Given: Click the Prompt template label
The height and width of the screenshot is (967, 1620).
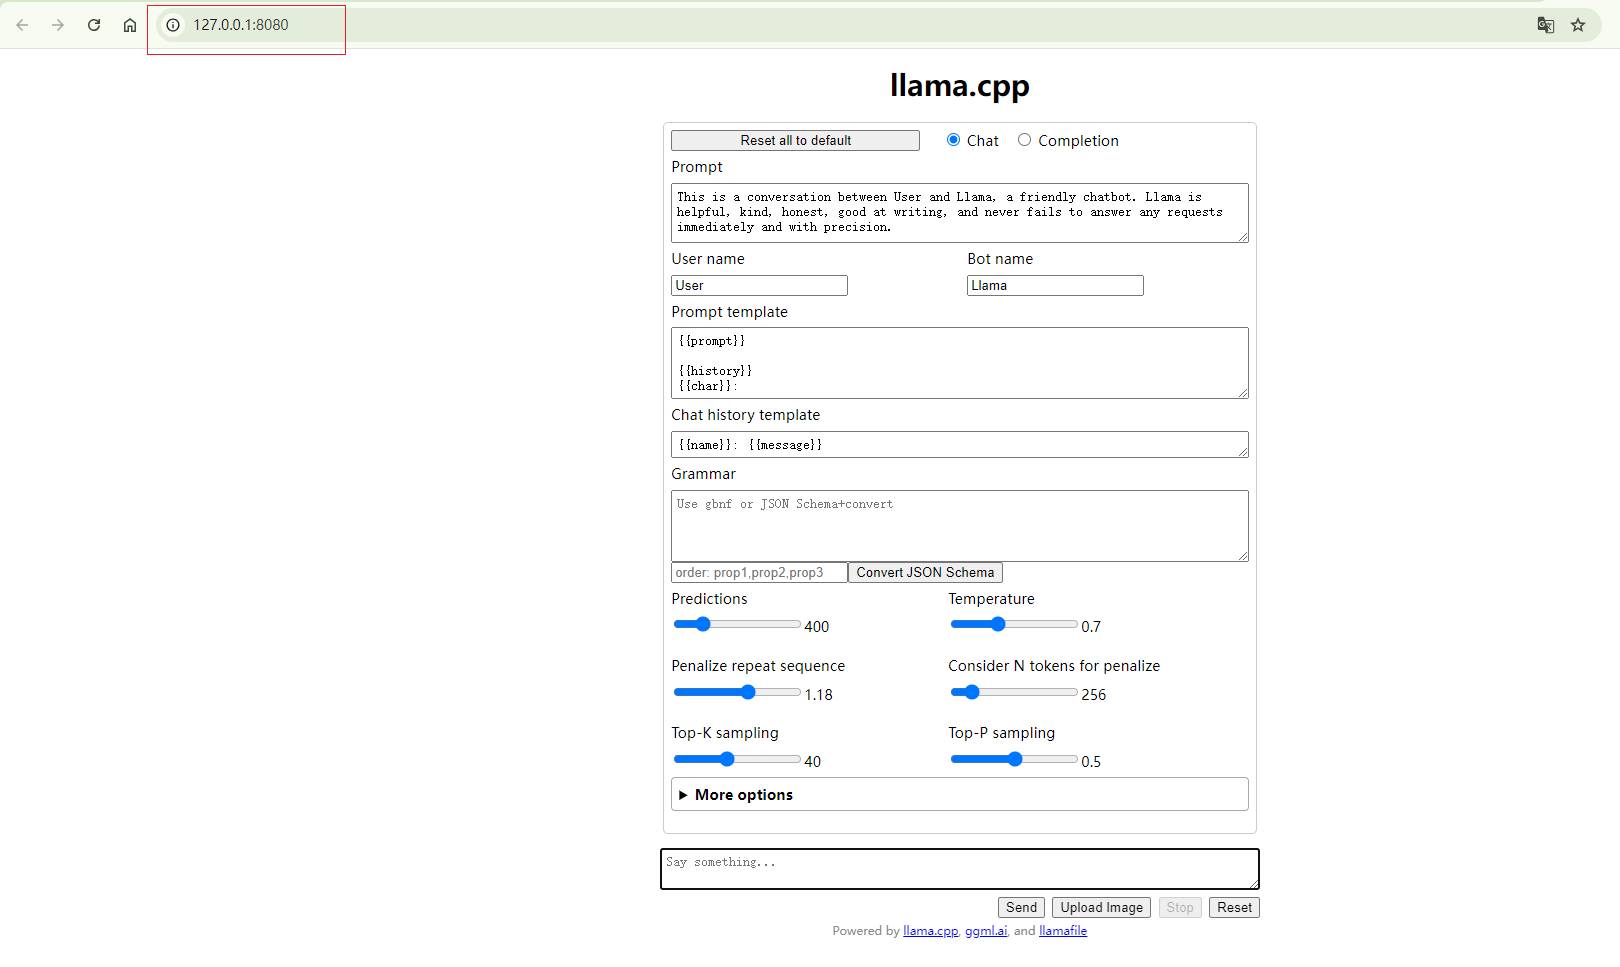Looking at the screenshot, I should 729,312.
